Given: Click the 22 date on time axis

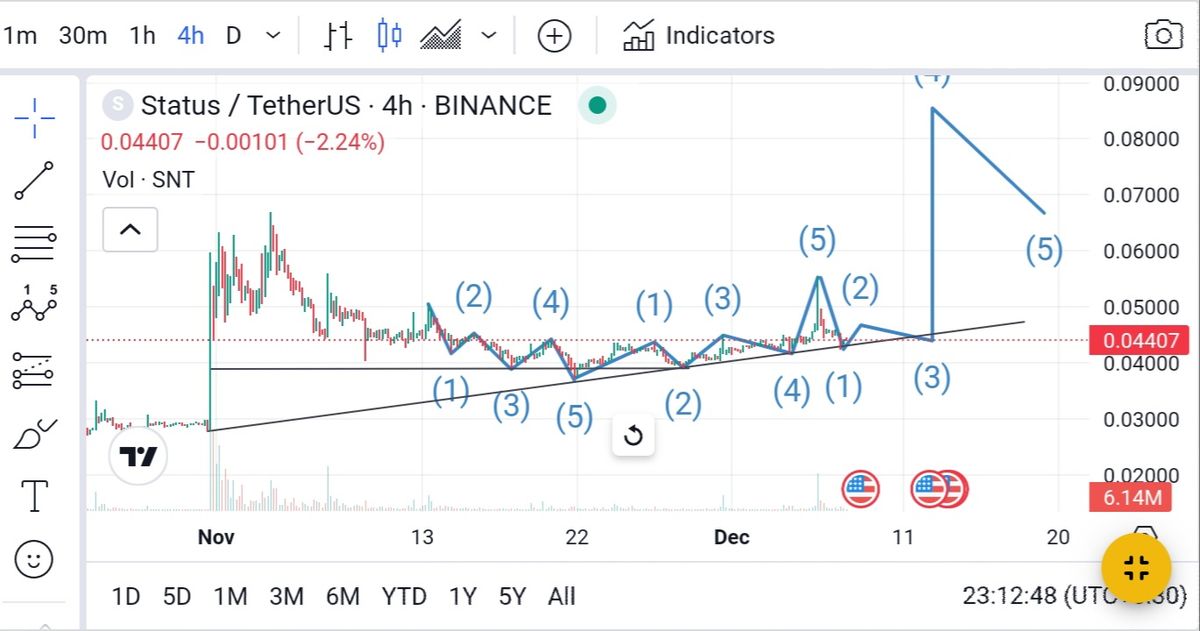Looking at the screenshot, I should coord(577,538).
